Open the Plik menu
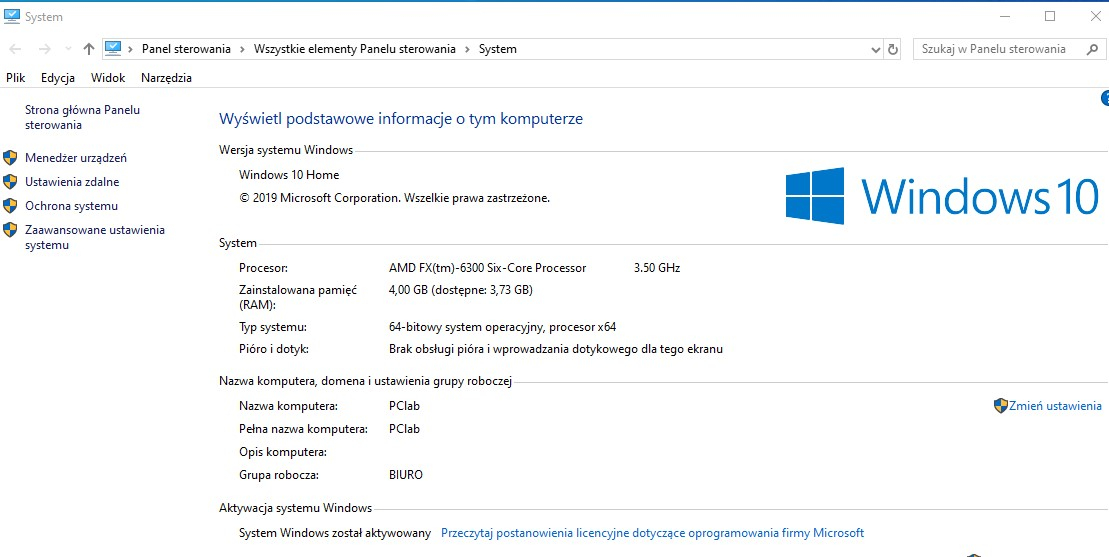This screenshot has height=557, width=1109. point(16,78)
